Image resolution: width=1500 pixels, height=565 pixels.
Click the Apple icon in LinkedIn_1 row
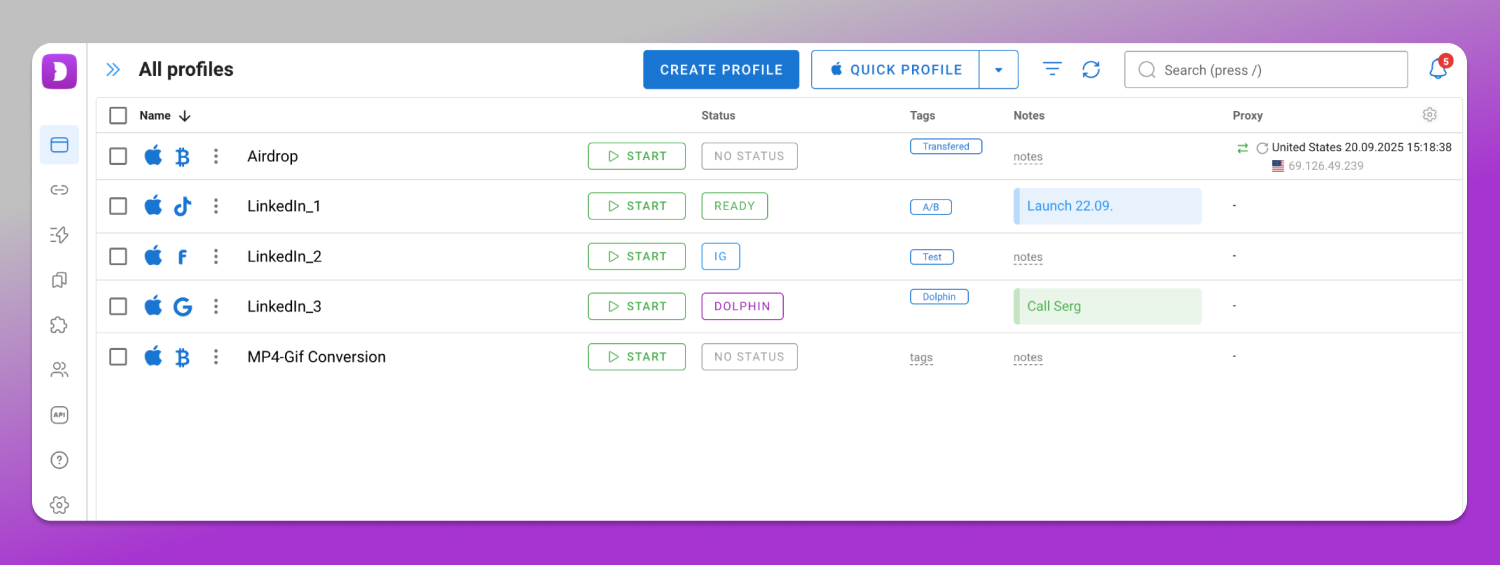(x=153, y=205)
